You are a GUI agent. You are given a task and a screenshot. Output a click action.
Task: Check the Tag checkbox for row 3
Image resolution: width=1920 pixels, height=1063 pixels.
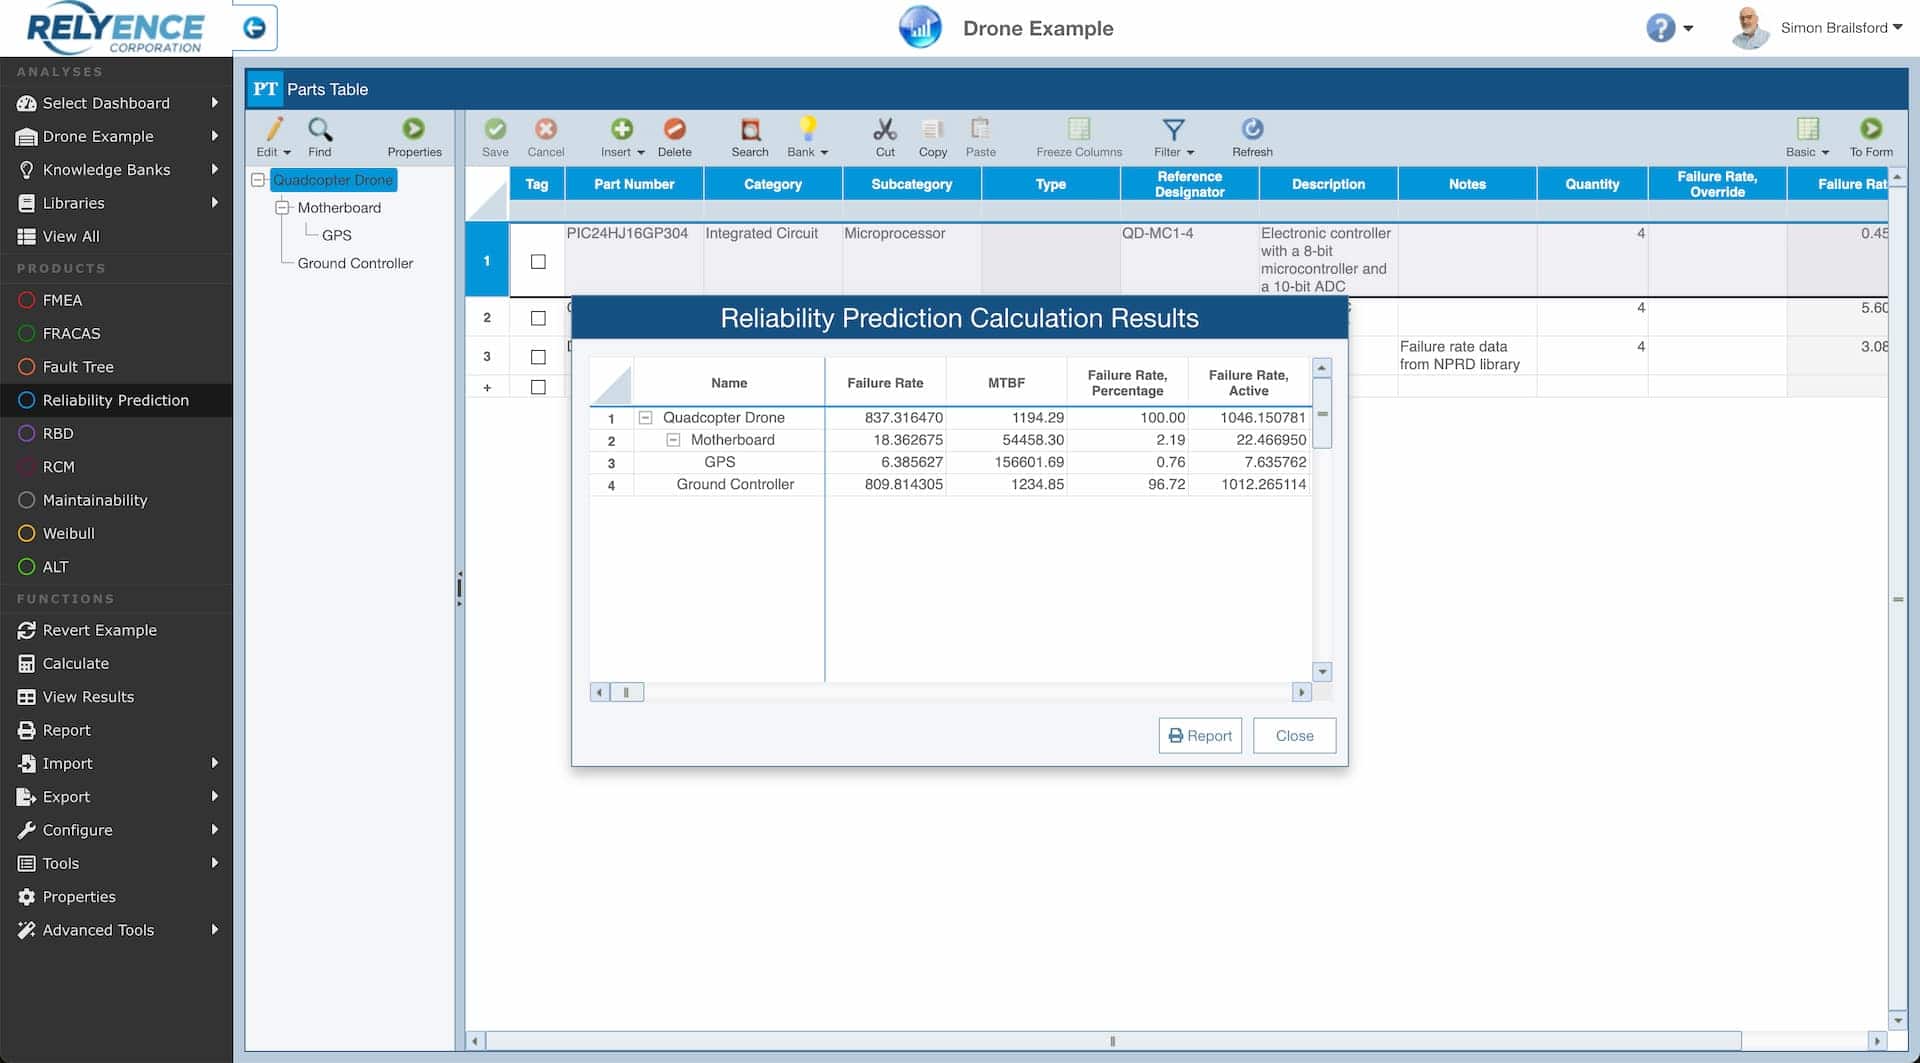click(x=538, y=356)
